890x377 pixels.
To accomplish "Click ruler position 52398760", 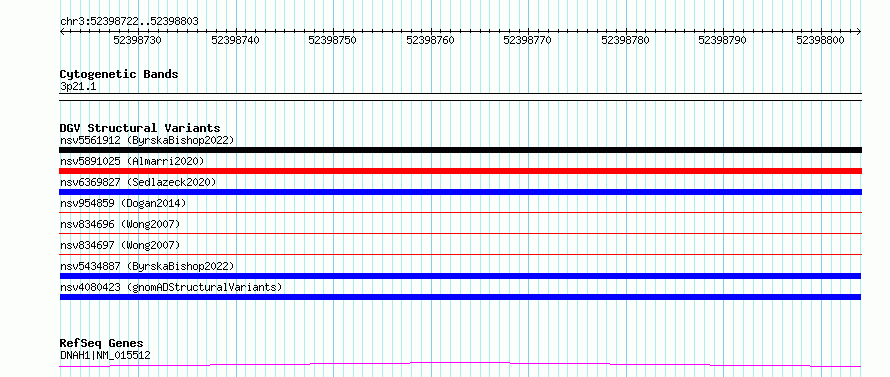I will point(430,40).
